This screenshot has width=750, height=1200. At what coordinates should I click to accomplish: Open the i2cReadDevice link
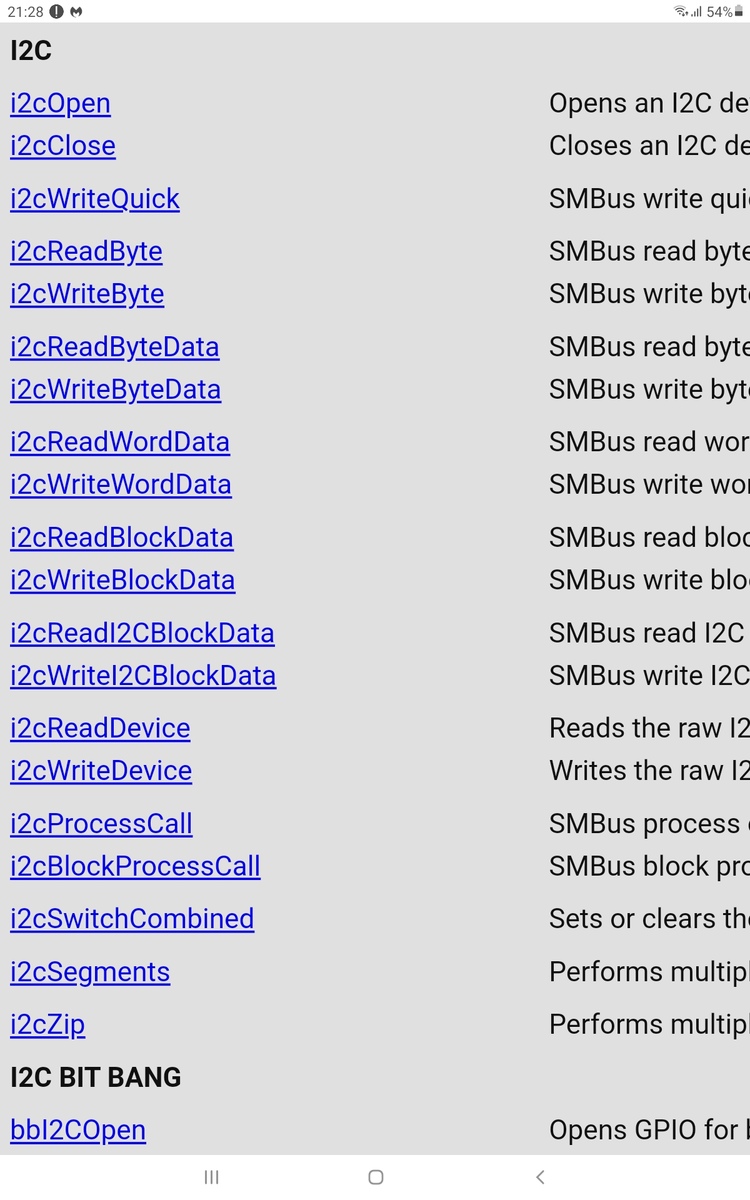pos(100,728)
